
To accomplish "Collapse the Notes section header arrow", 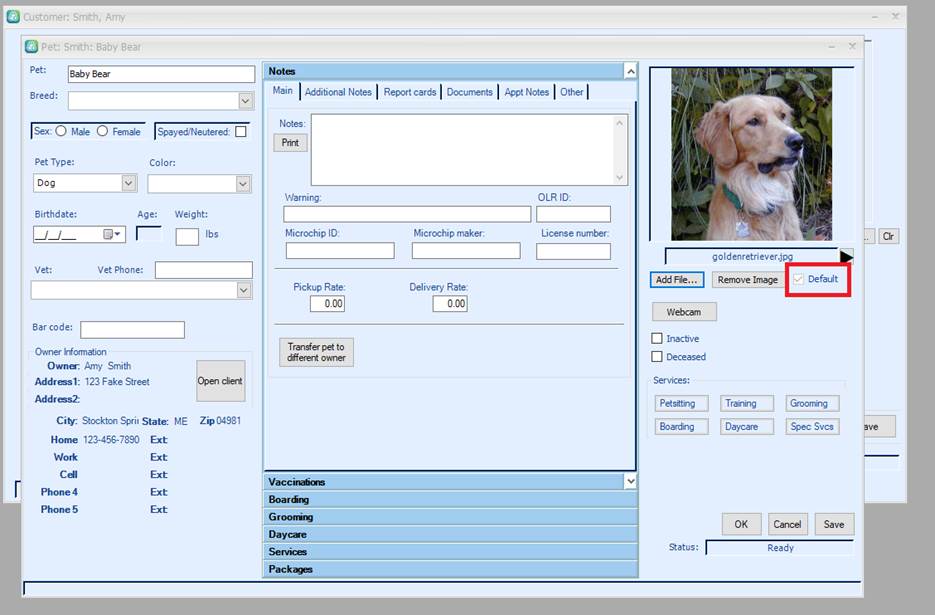I will coord(629,71).
